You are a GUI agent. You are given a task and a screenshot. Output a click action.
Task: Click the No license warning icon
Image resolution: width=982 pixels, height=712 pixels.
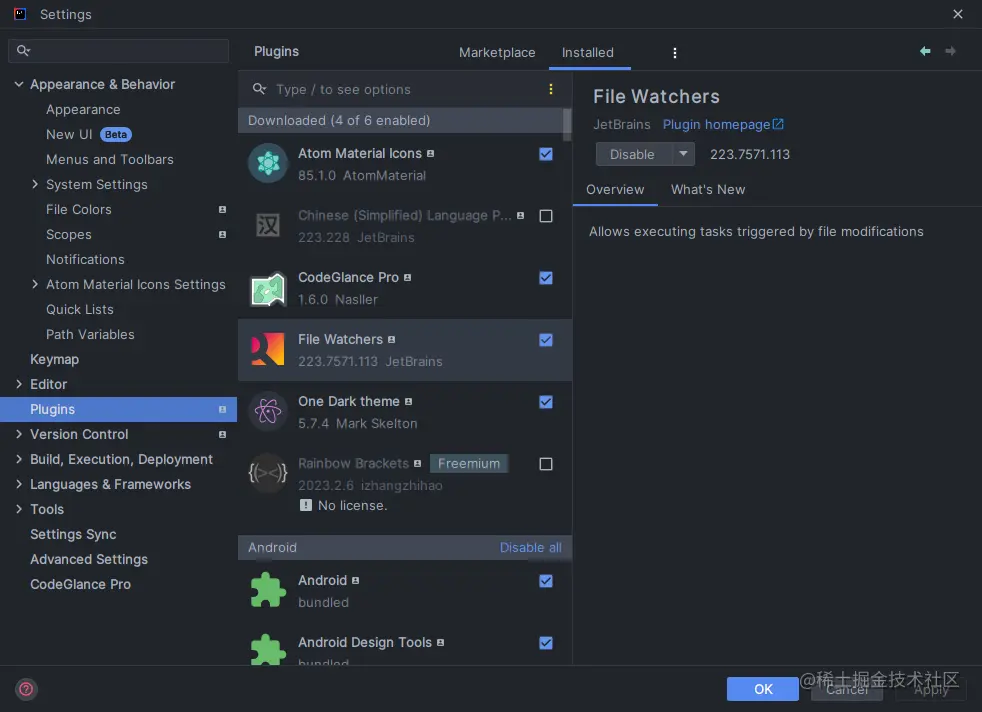[306, 505]
